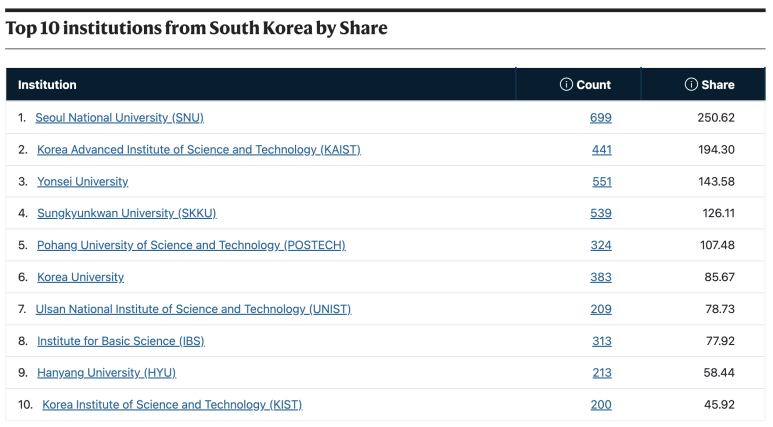773x427 pixels.
Task: Click the info icon beside Share
Action: click(691, 85)
